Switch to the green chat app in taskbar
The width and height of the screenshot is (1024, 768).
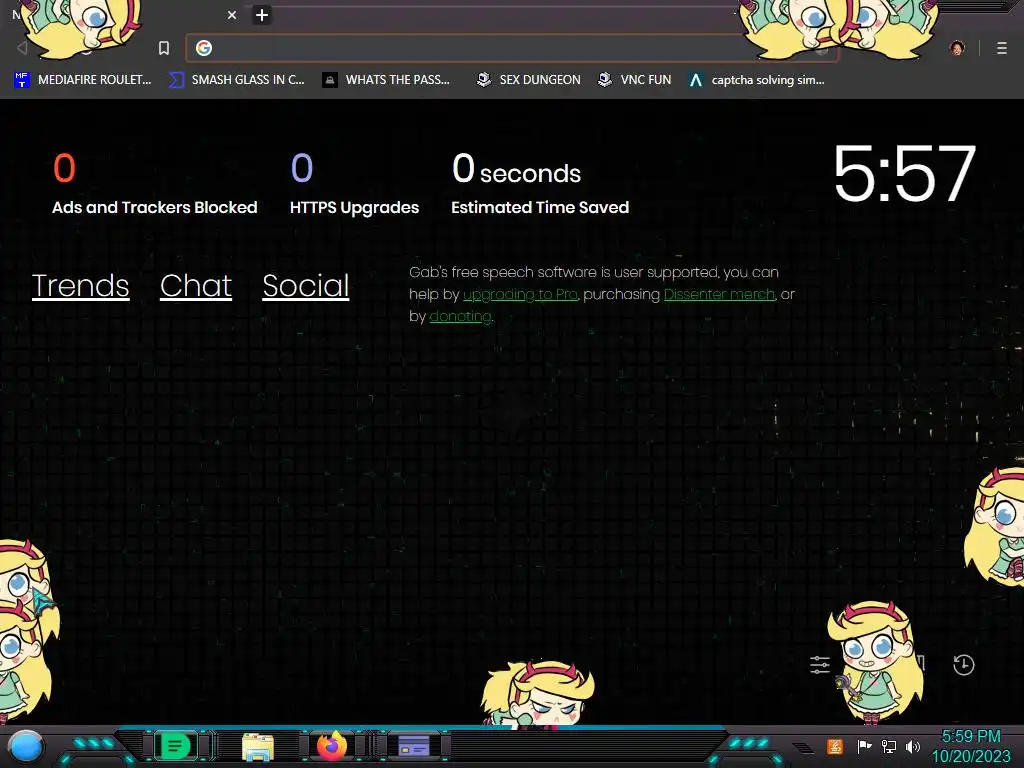pyautogui.click(x=175, y=746)
